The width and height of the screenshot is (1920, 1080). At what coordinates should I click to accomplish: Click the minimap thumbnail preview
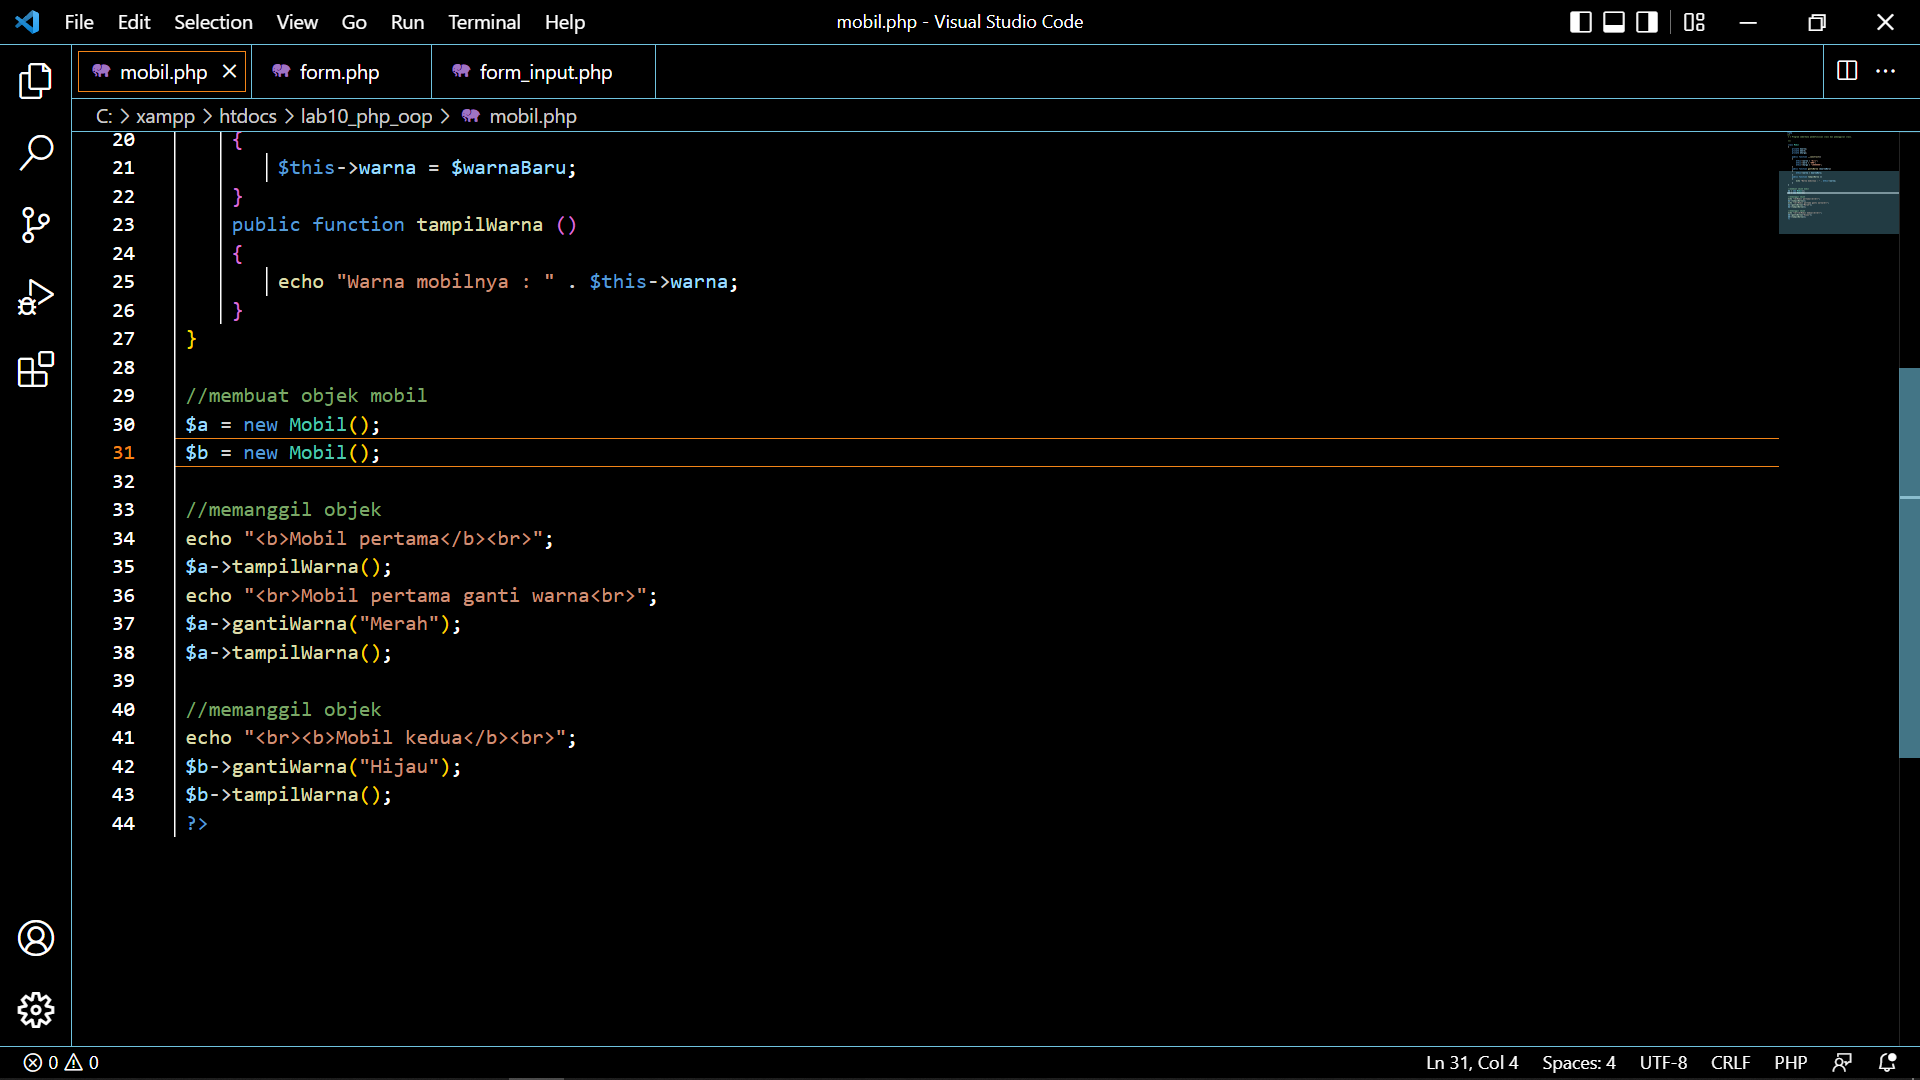(x=1838, y=185)
